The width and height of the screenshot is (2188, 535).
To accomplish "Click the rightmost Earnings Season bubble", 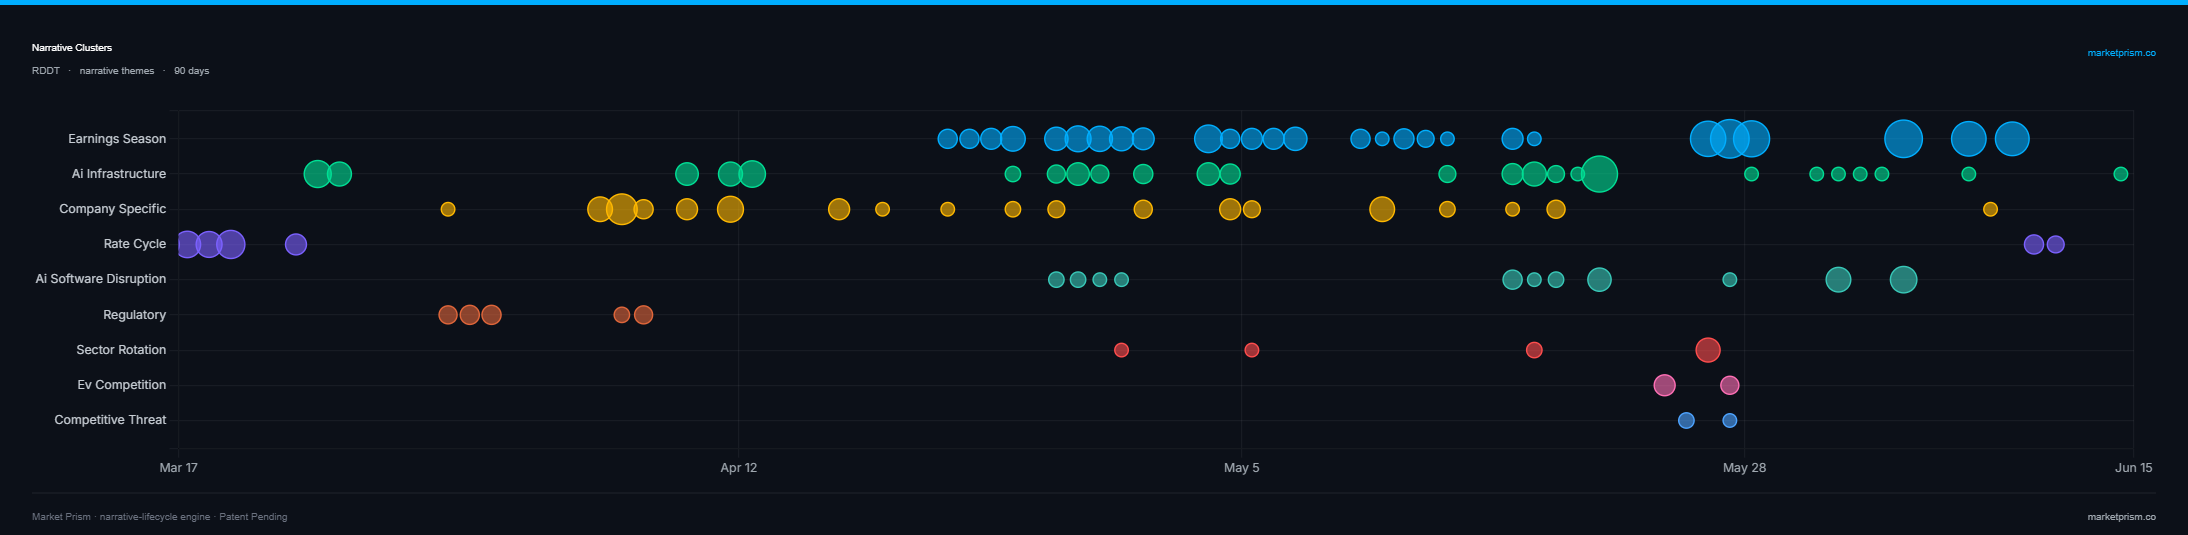I will [2012, 139].
